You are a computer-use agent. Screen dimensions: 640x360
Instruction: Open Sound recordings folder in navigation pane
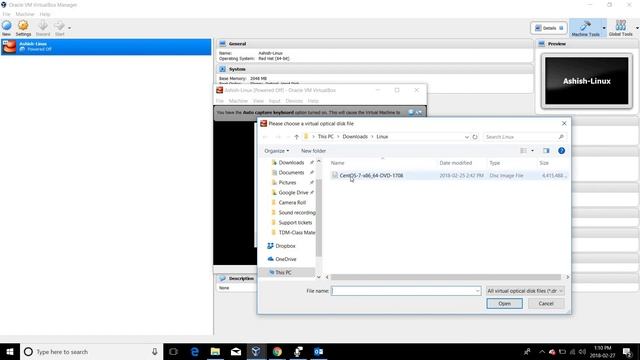[x=297, y=213]
